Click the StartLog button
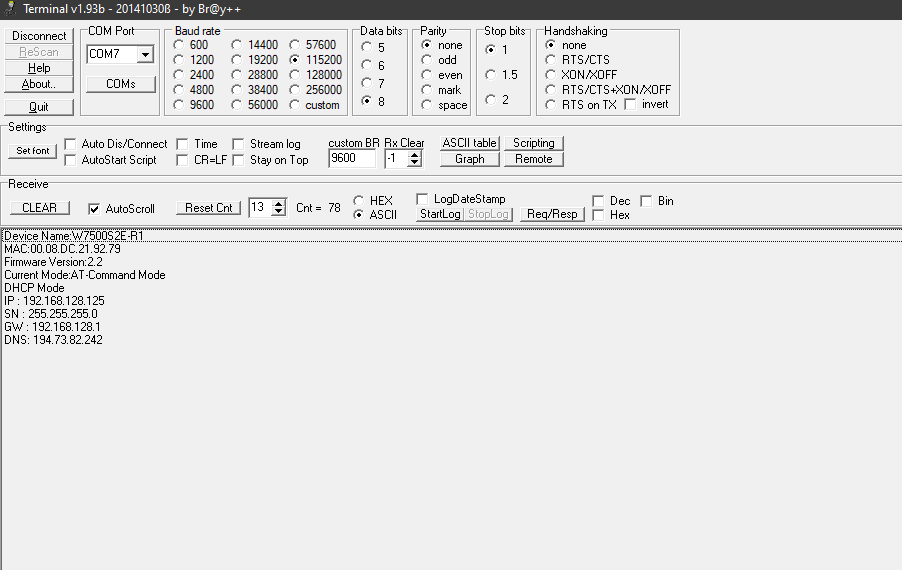Screen dimensions: 902x570 (440, 215)
